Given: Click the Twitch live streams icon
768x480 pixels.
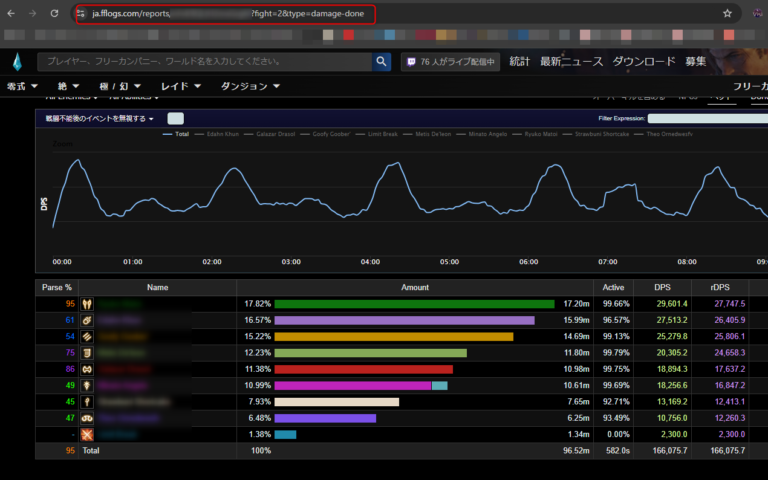Looking at the screenshot, I should tap(411, 62).
